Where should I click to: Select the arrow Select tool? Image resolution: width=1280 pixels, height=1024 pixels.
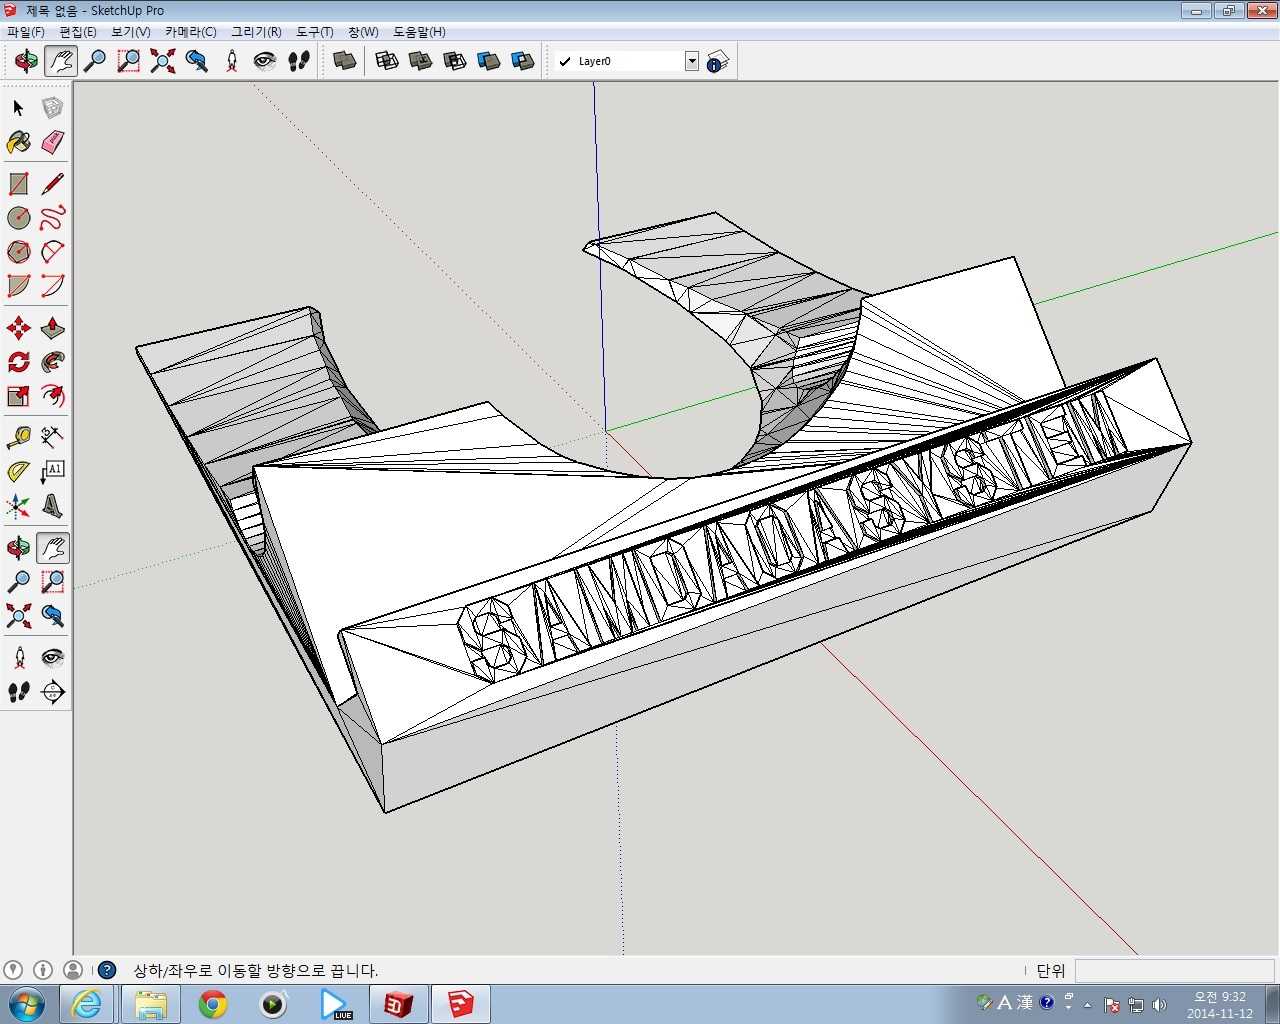(18, 108)
